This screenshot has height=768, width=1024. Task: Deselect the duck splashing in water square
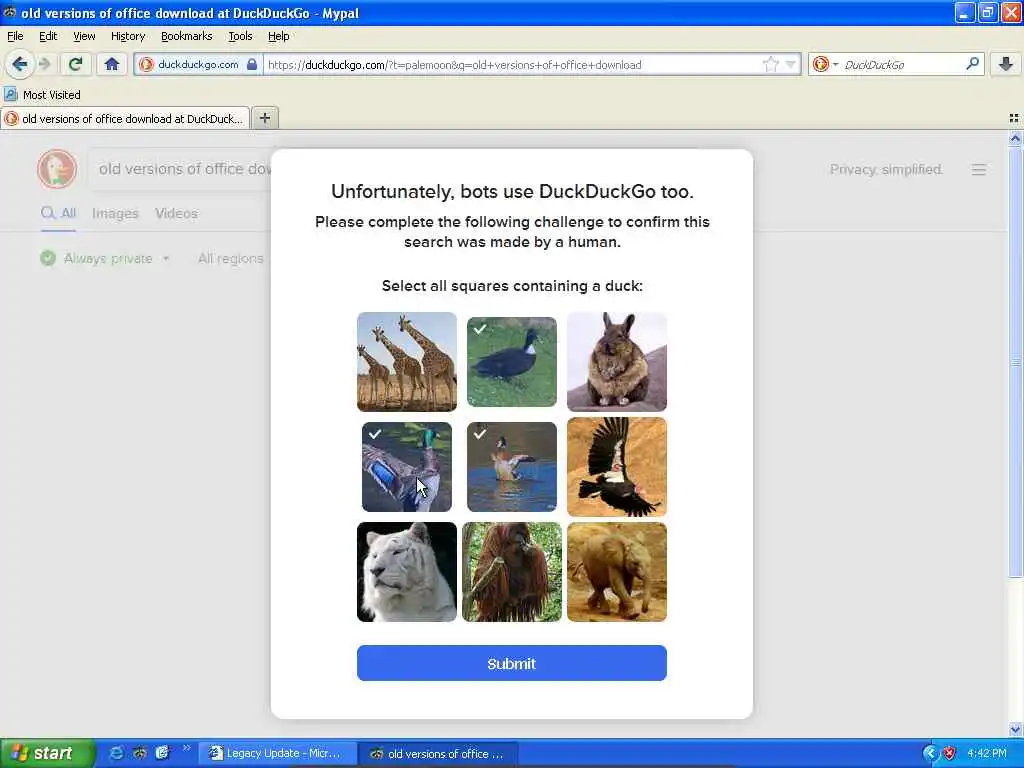coord(512,467)
